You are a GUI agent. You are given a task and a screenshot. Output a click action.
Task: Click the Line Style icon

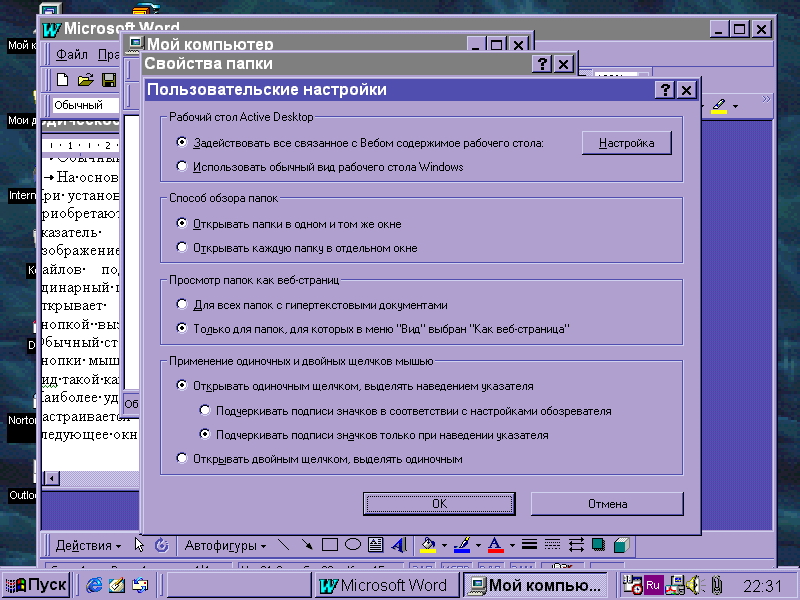coord(529,545)
